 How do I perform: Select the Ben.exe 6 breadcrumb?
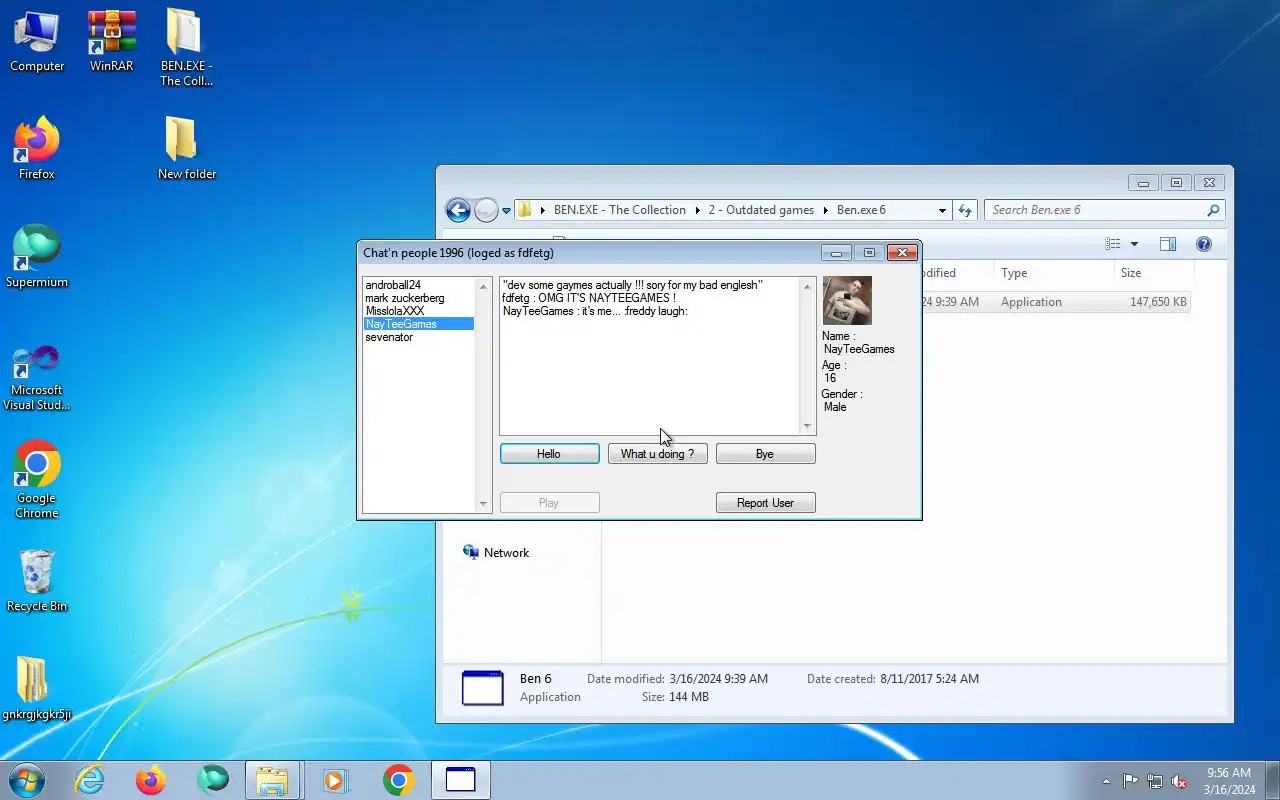[861, 210]
